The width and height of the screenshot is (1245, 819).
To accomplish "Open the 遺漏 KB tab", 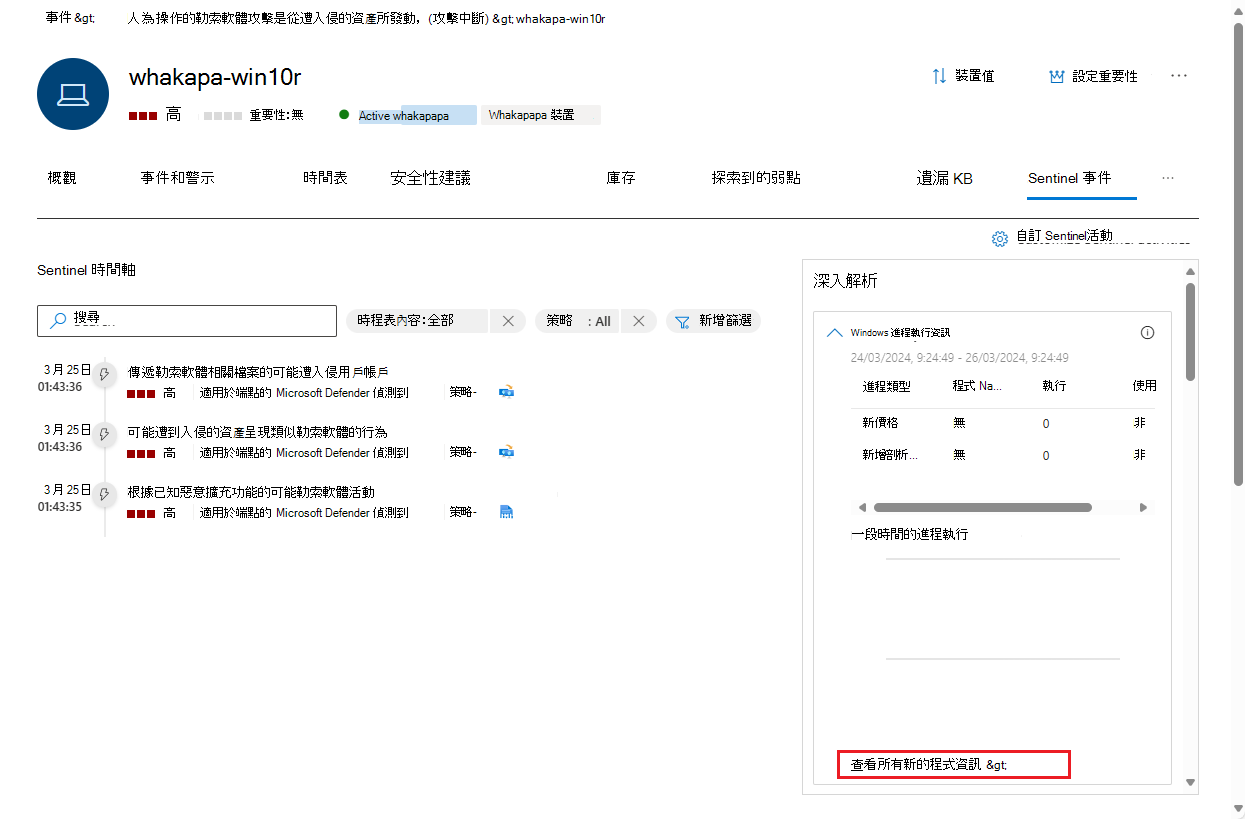I will [x=944, y=178].
